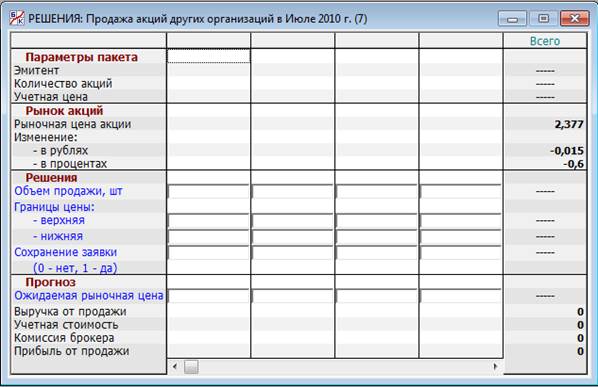Click нижняя price limit input in fourth column
The width and height of the screenshot is (598, 387).
[x=460, y=237]
